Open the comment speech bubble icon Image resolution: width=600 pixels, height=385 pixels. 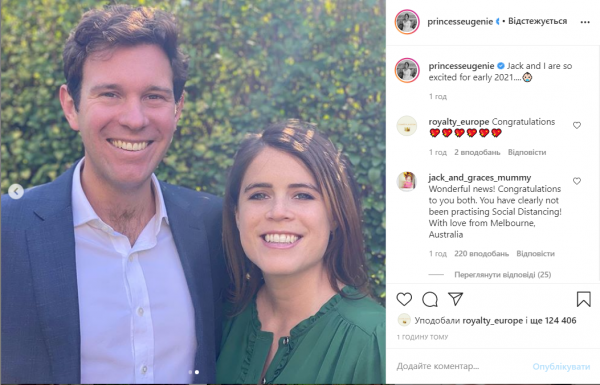(430, 299)
